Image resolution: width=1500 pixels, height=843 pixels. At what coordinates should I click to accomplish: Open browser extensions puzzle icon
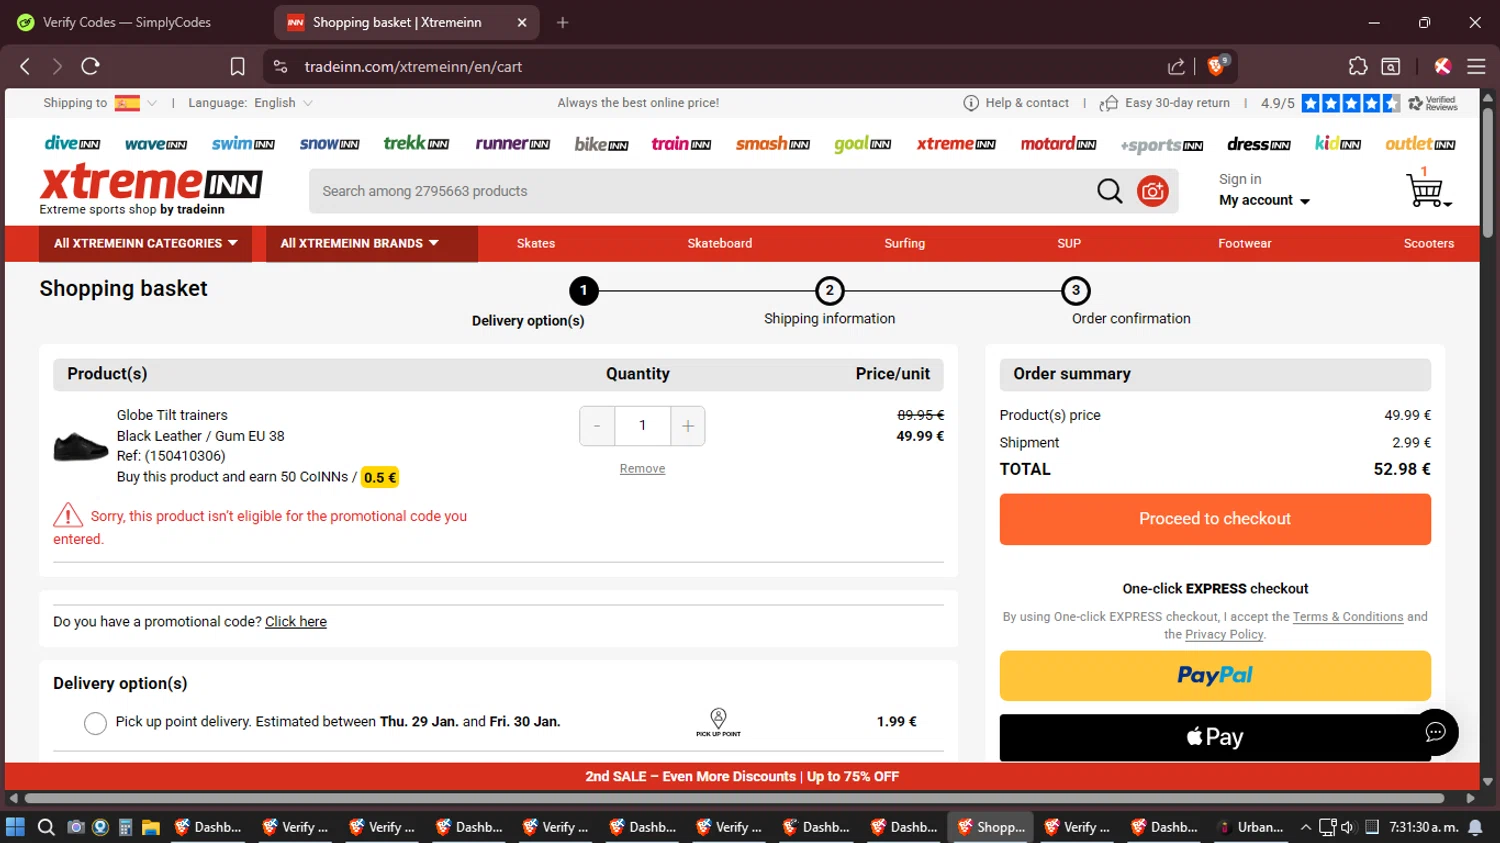point(1357,66)
